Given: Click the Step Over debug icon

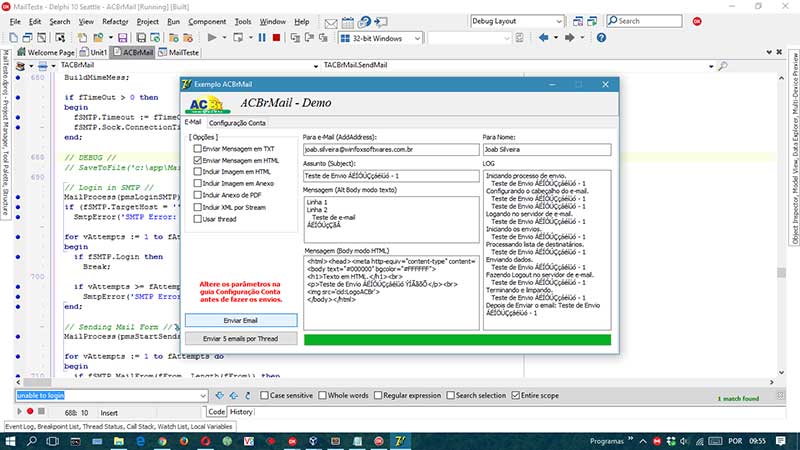Looking at the screenshot, I should (x=309, y=37).
